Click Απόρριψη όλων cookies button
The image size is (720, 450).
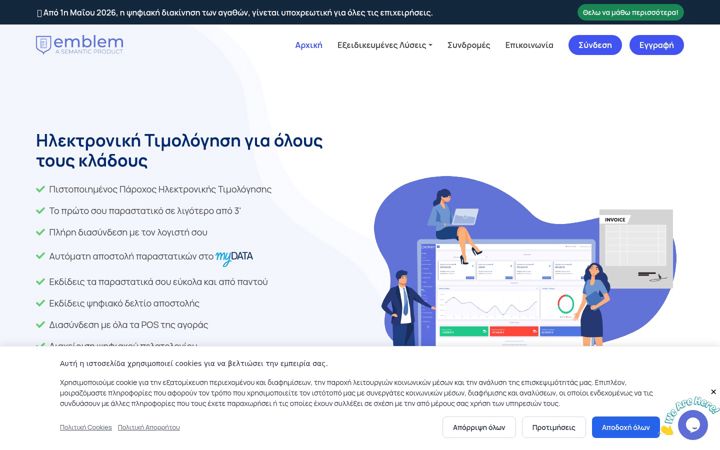(x=479, y=427)
